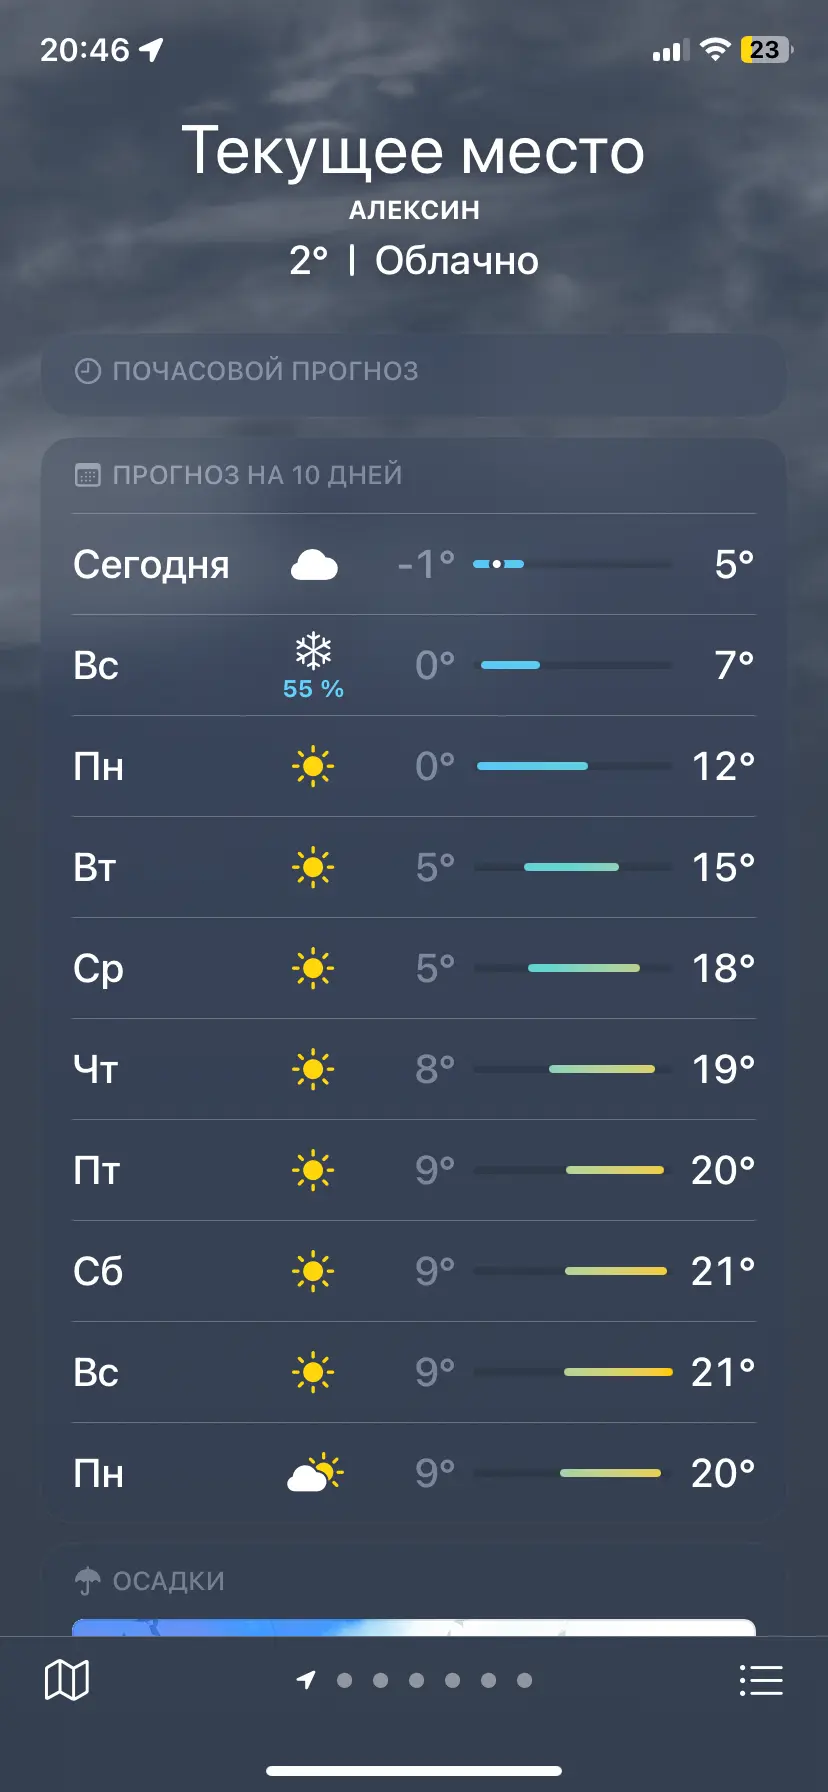
Task: Tap the temperature range bar for Чт
Action: click(573, 1070)
